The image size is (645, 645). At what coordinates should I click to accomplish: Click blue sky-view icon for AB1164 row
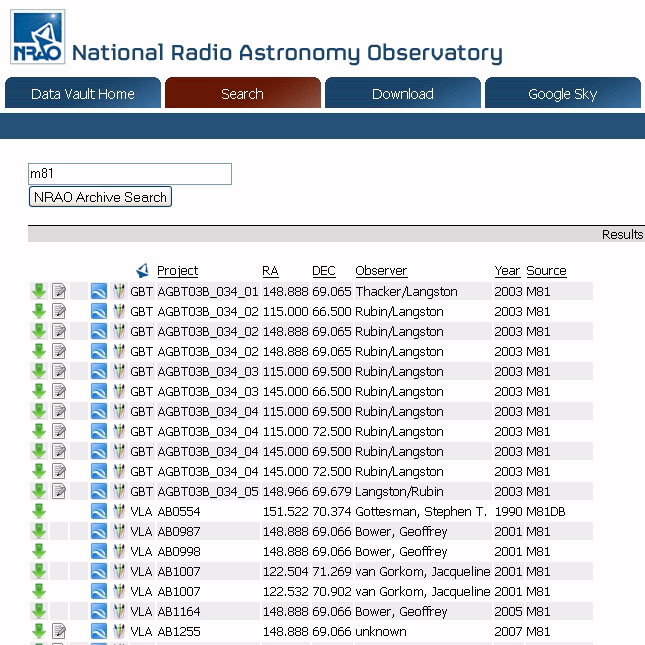pos(99,611)
